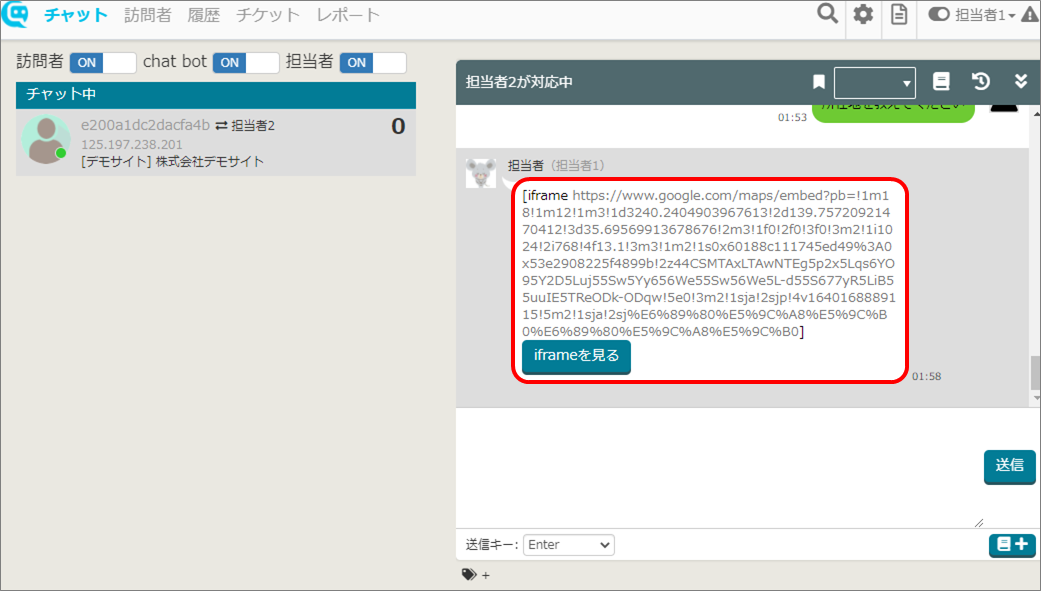Click the chat scrollbar up arrow
The height and width of the screenshot is (591, 1041).
point(1036,114)
